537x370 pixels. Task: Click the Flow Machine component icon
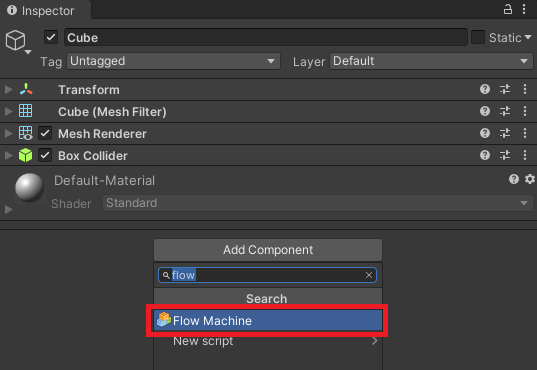(x=164, y=320)
